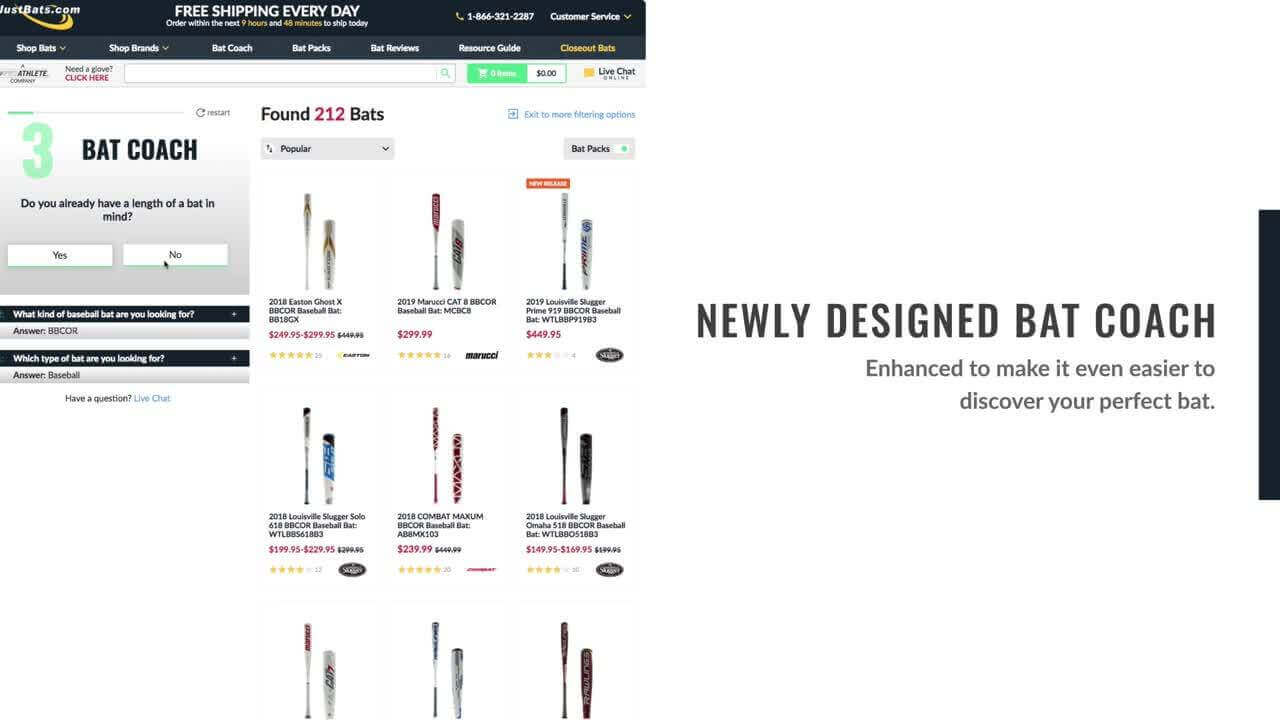This screenshot has height=720, width=1280.
Task: Select No for bat length question
Action: click(x=175, y=255)
